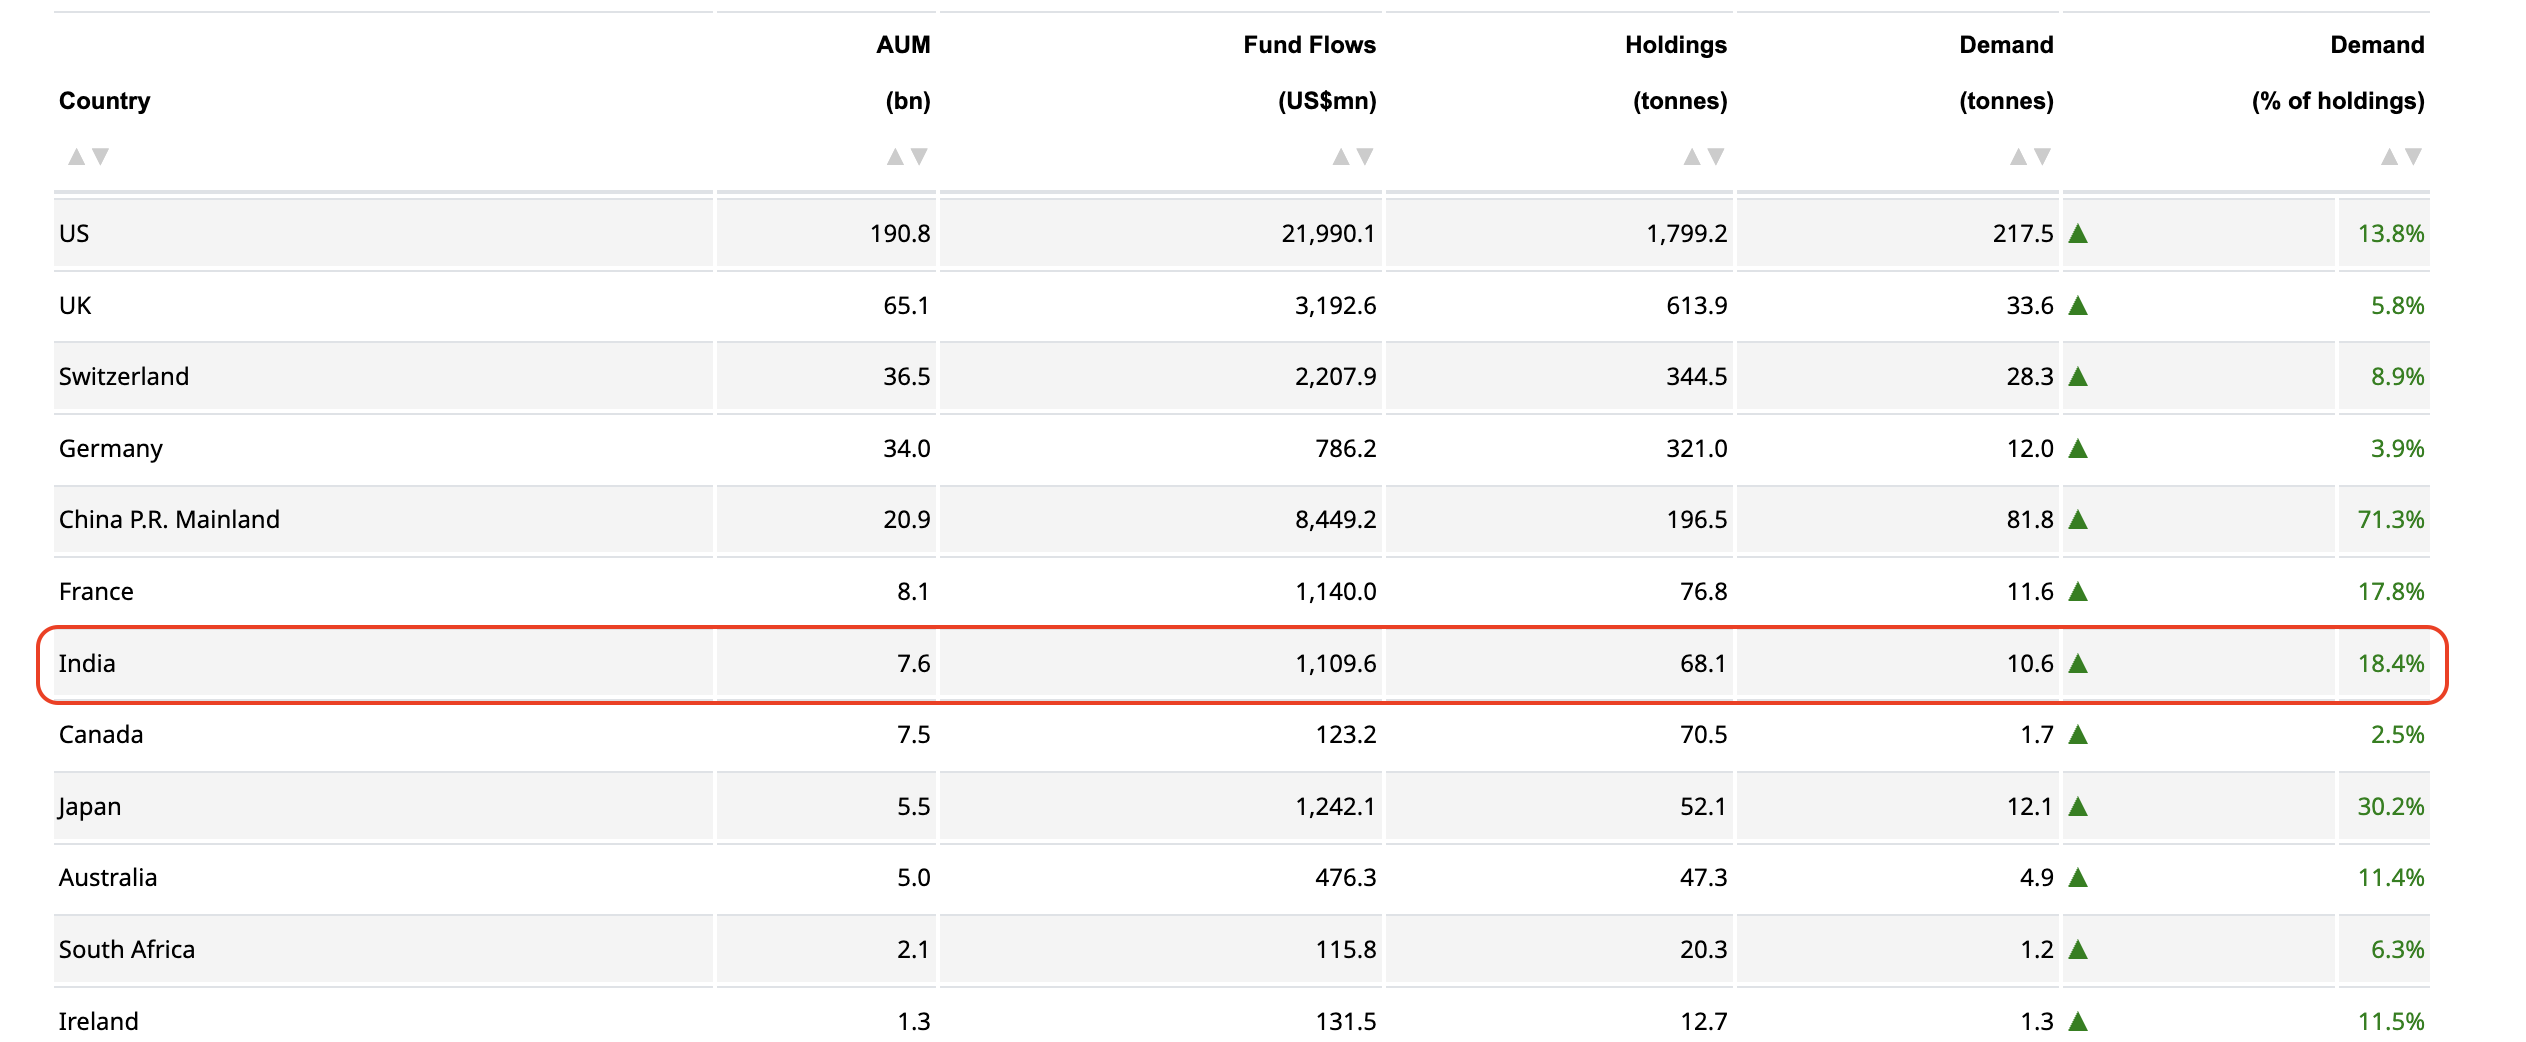Screen dimensions: 2526x1042
Task: Sort Demand tonnes column ascending arrow
Action: 2019,157
